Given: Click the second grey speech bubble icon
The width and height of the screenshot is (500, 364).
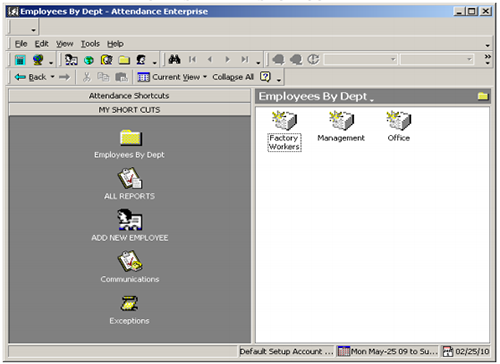Looking at the screenshot, I should tap(296, 60).
